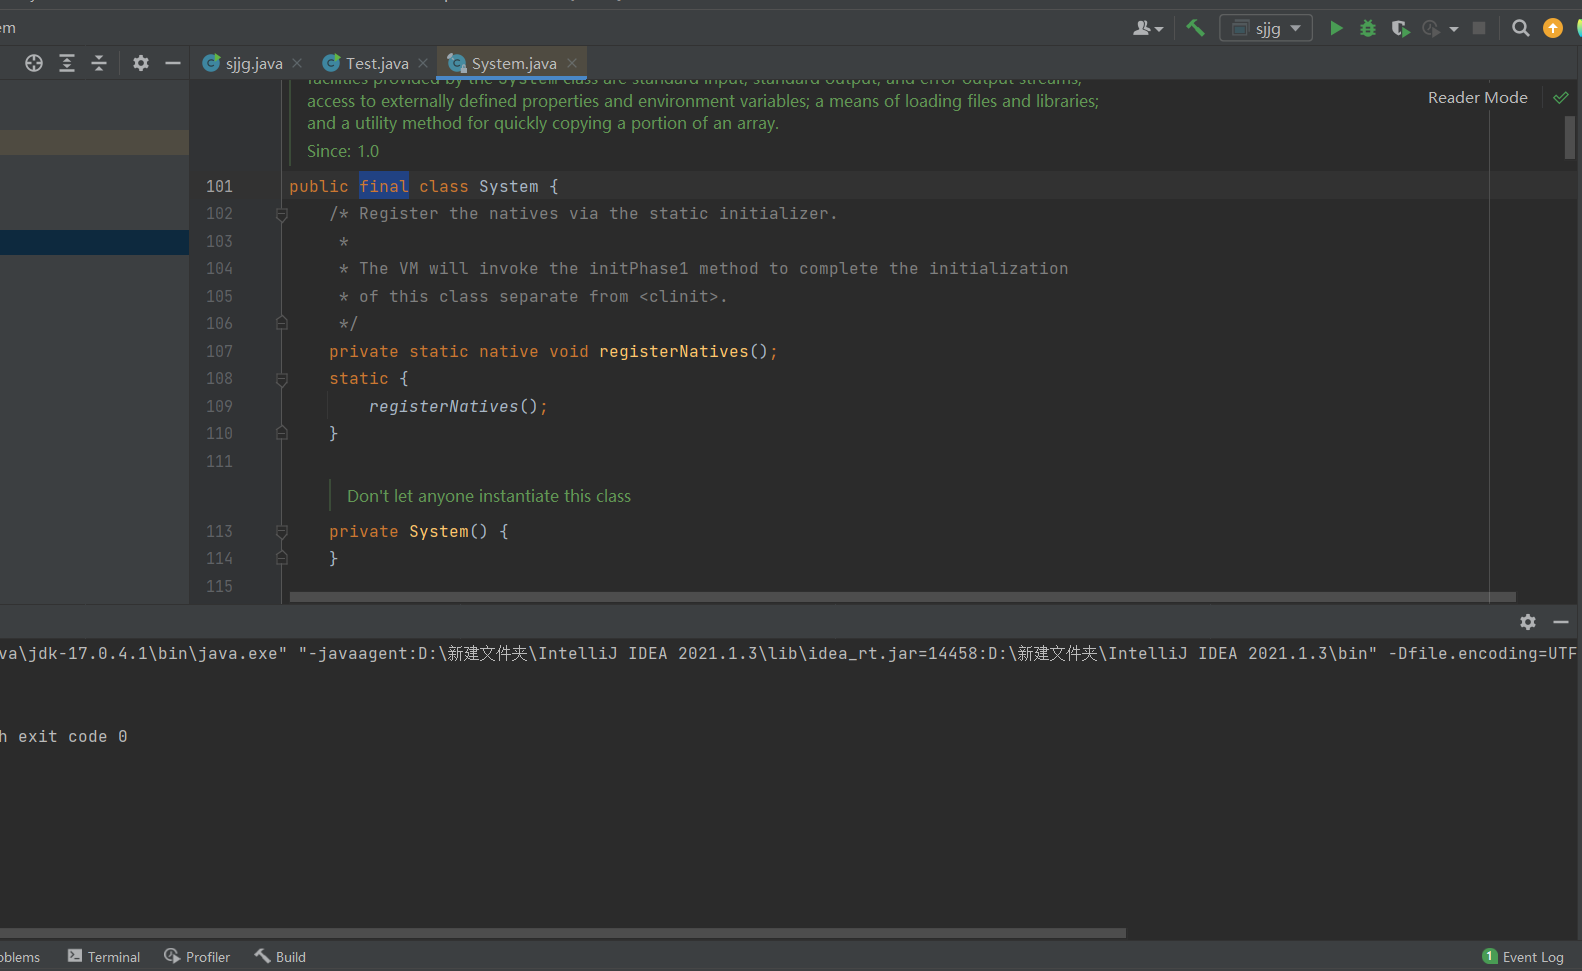Fold the comment block at line 102
Screen dimensions: 1582x971
coord(282,214)
